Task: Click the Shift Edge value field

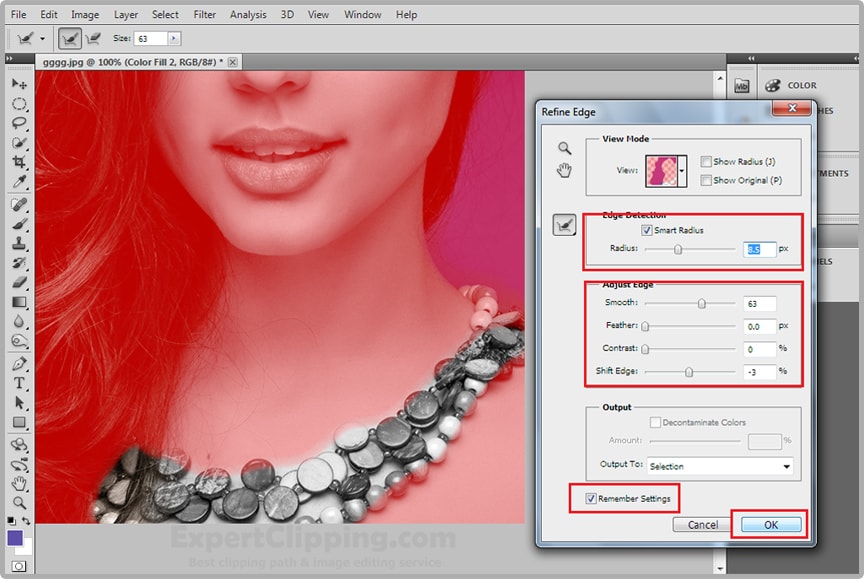Action: pyautogui.click(x=759, y=372)
